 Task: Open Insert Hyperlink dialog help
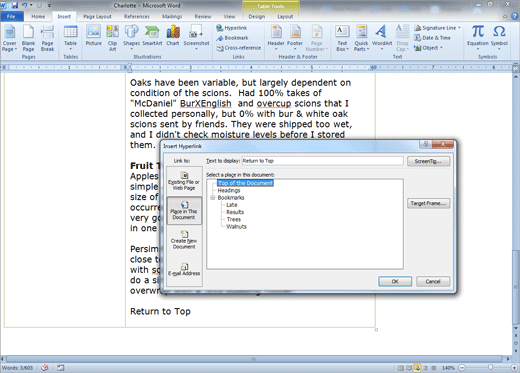click(426, 144)
